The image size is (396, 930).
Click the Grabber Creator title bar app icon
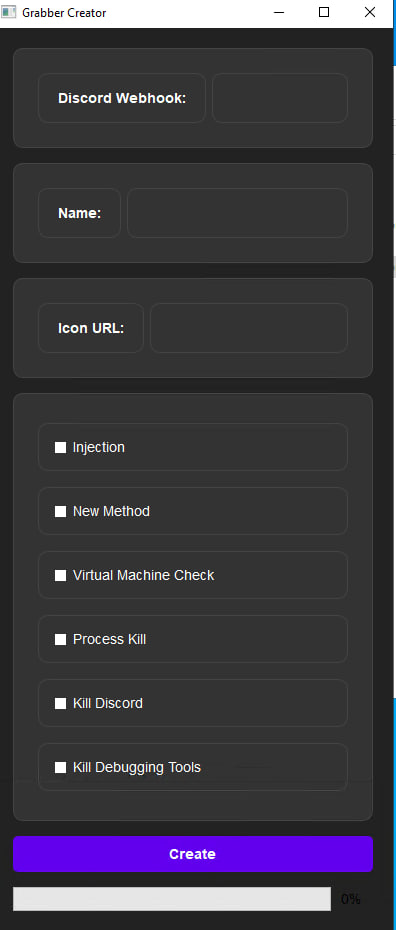[x=8, y=12]
